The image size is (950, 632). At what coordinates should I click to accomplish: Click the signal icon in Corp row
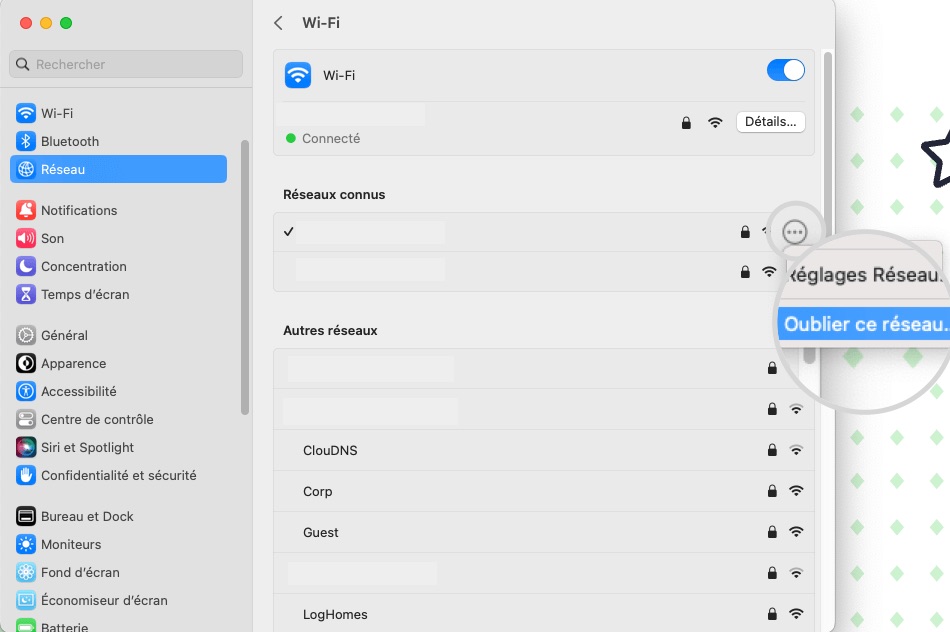pyautogui.click(x=796, y=491)
